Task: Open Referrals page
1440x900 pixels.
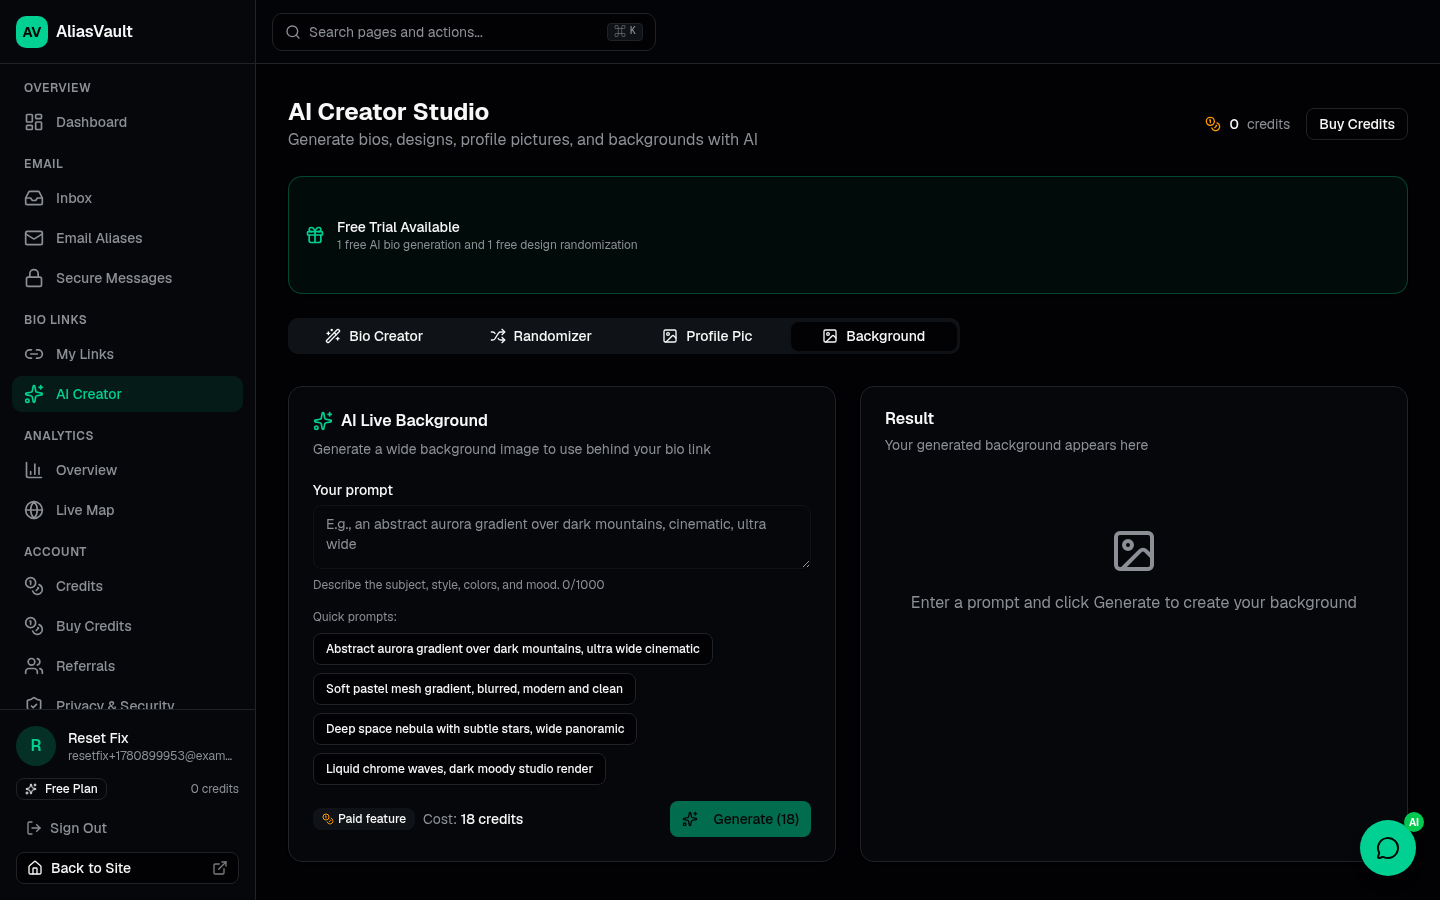Action: (x=128, y=666)
